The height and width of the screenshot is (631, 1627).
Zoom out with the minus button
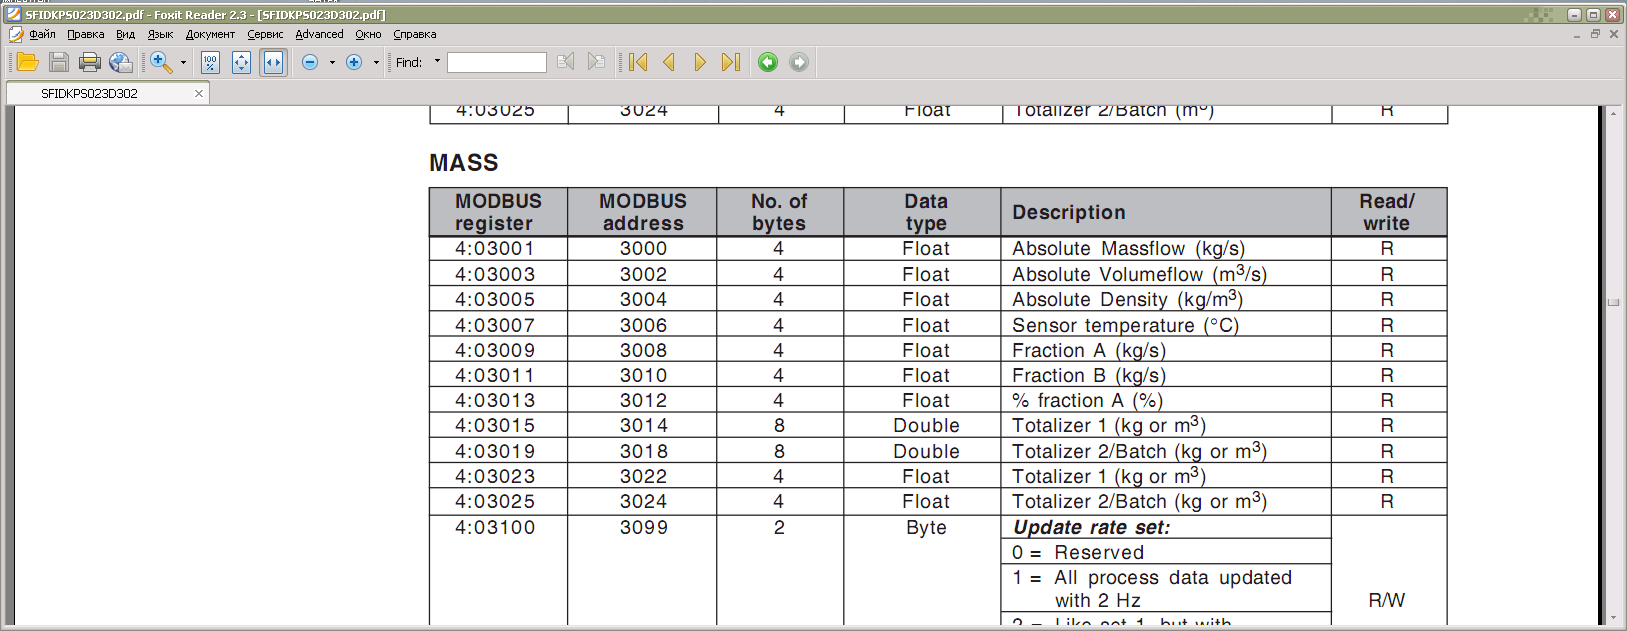point(310,62)
